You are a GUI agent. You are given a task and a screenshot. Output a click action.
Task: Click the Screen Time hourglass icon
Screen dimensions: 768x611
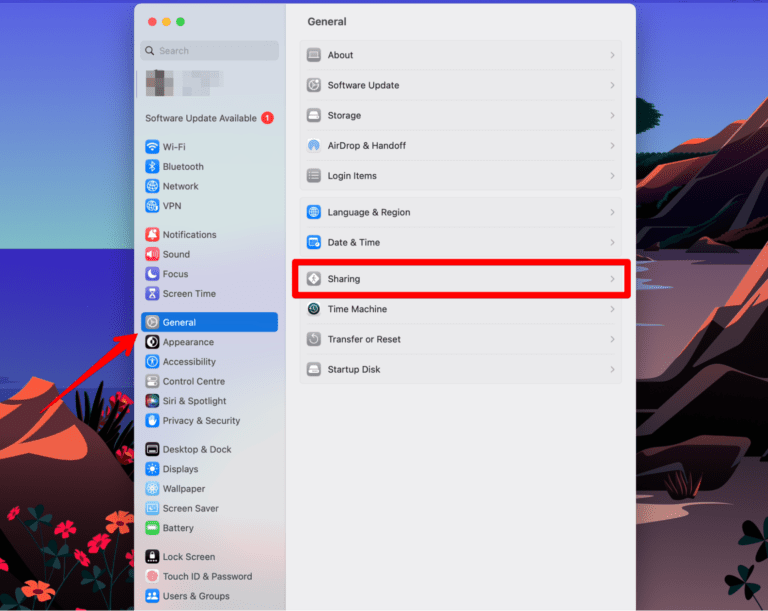click(152, 293)
